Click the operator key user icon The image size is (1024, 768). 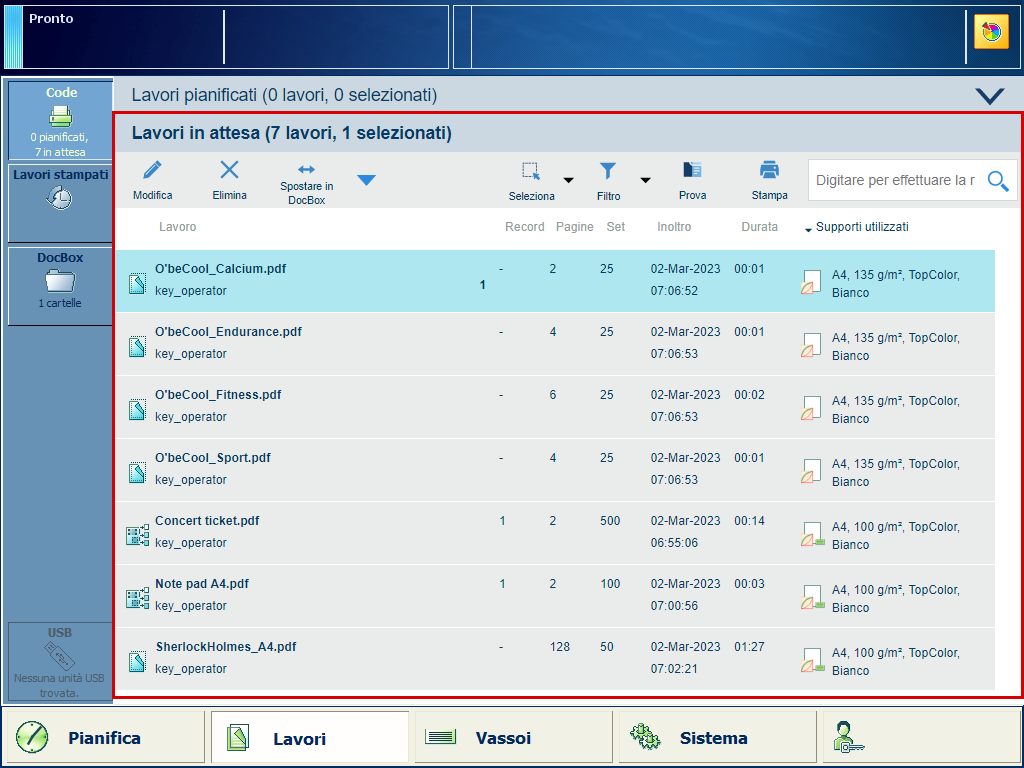click(x=848, y=738)
